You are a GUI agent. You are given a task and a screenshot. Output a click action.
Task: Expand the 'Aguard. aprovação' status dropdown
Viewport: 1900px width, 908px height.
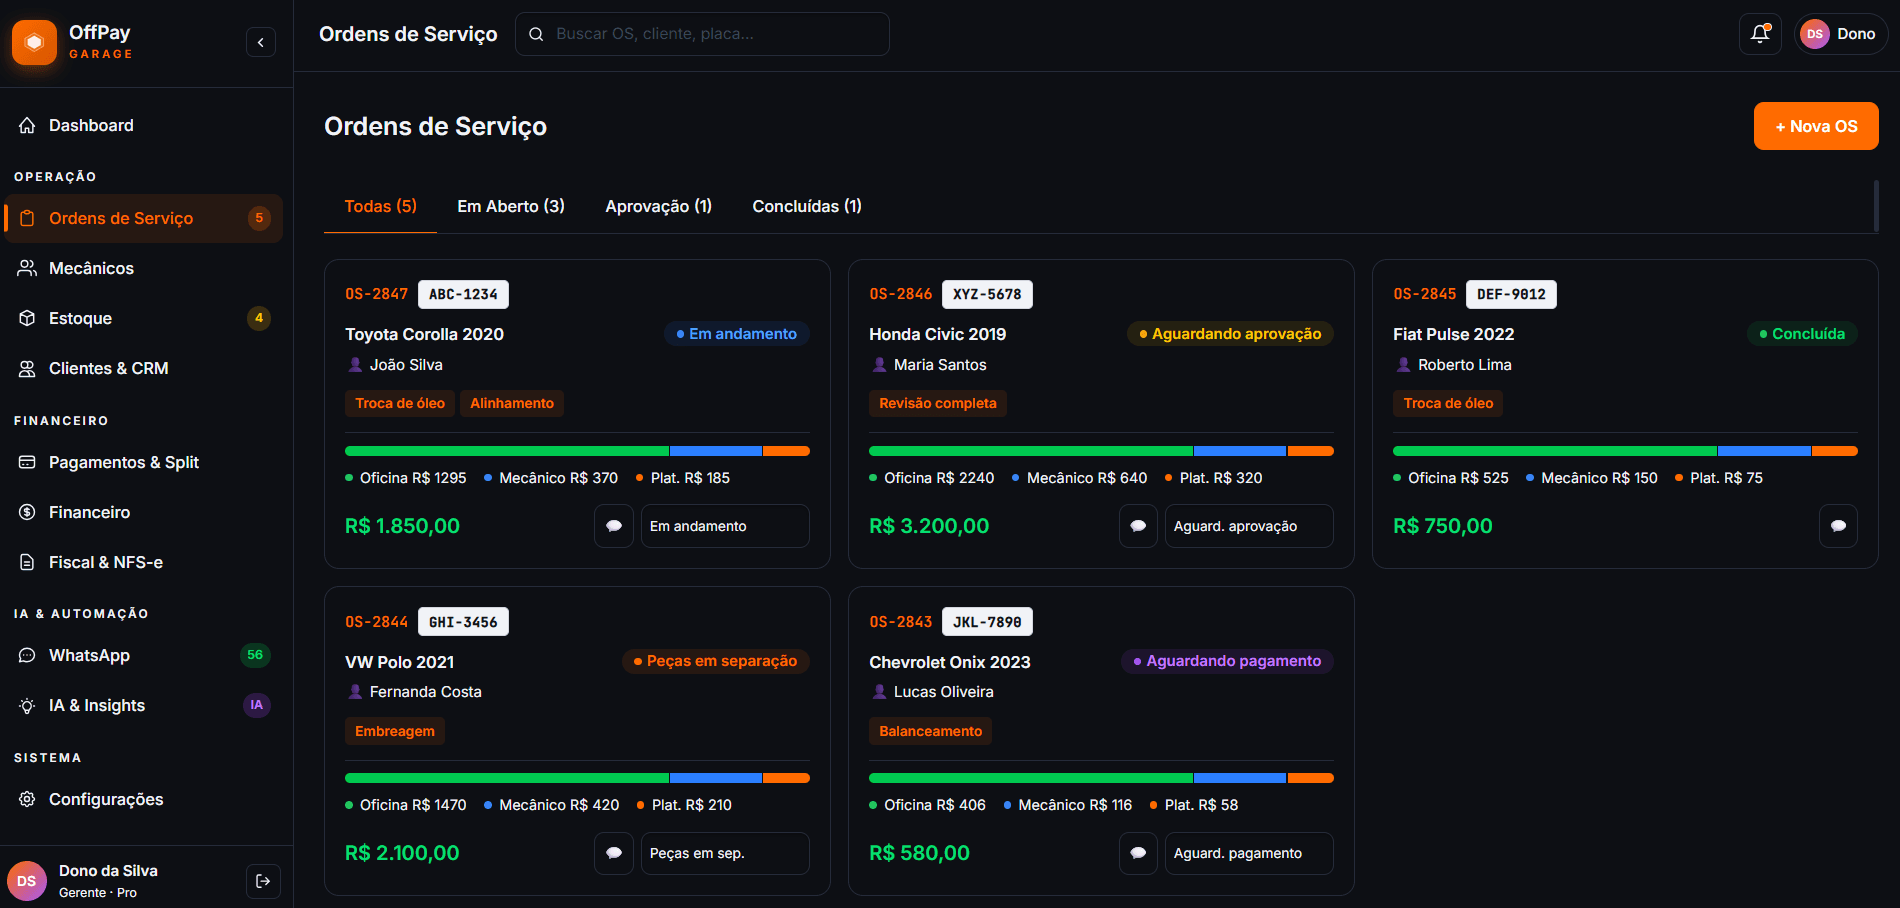[1248, 526]
